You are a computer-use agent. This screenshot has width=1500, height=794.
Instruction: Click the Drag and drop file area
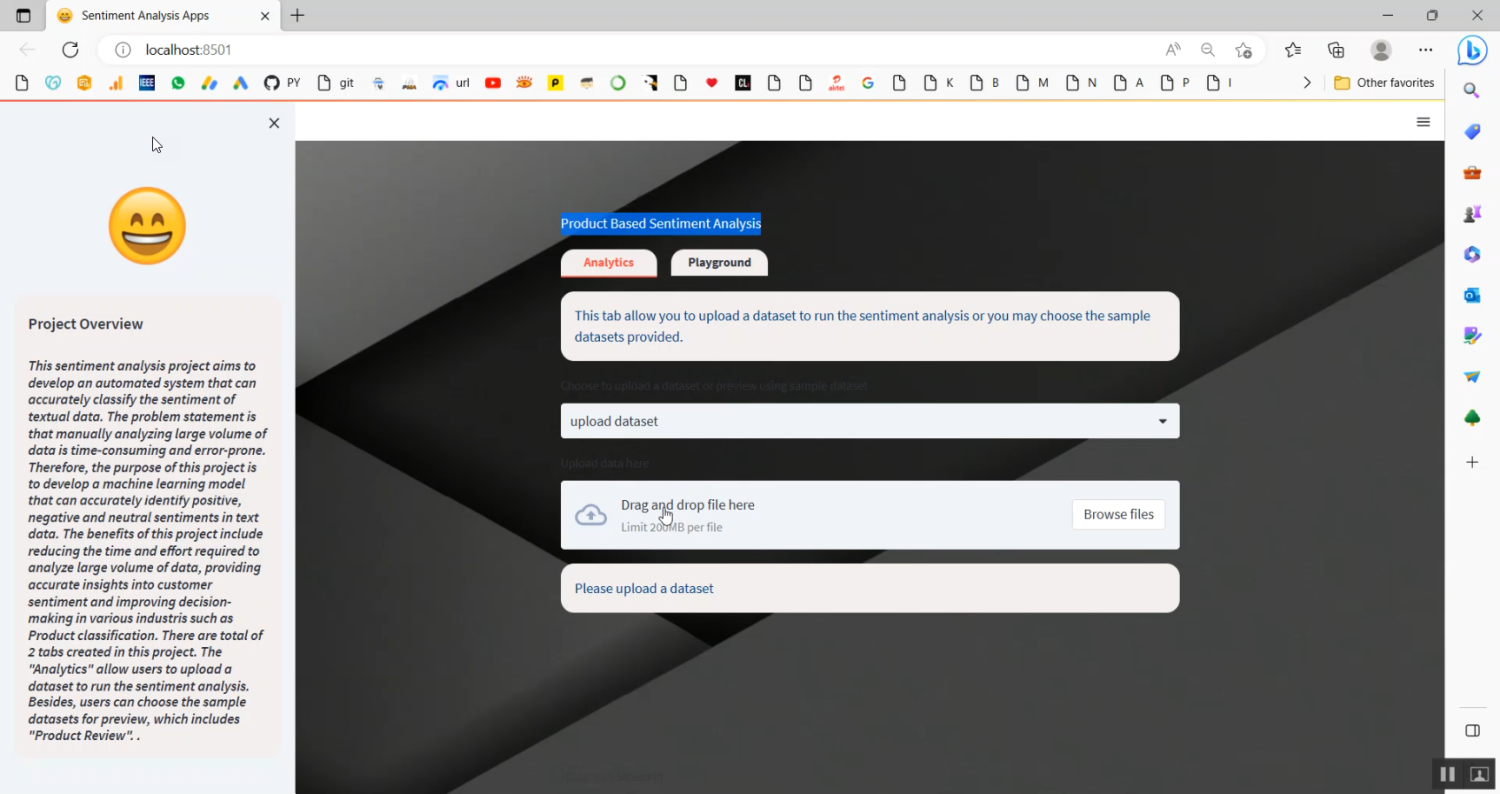[870, 515]
